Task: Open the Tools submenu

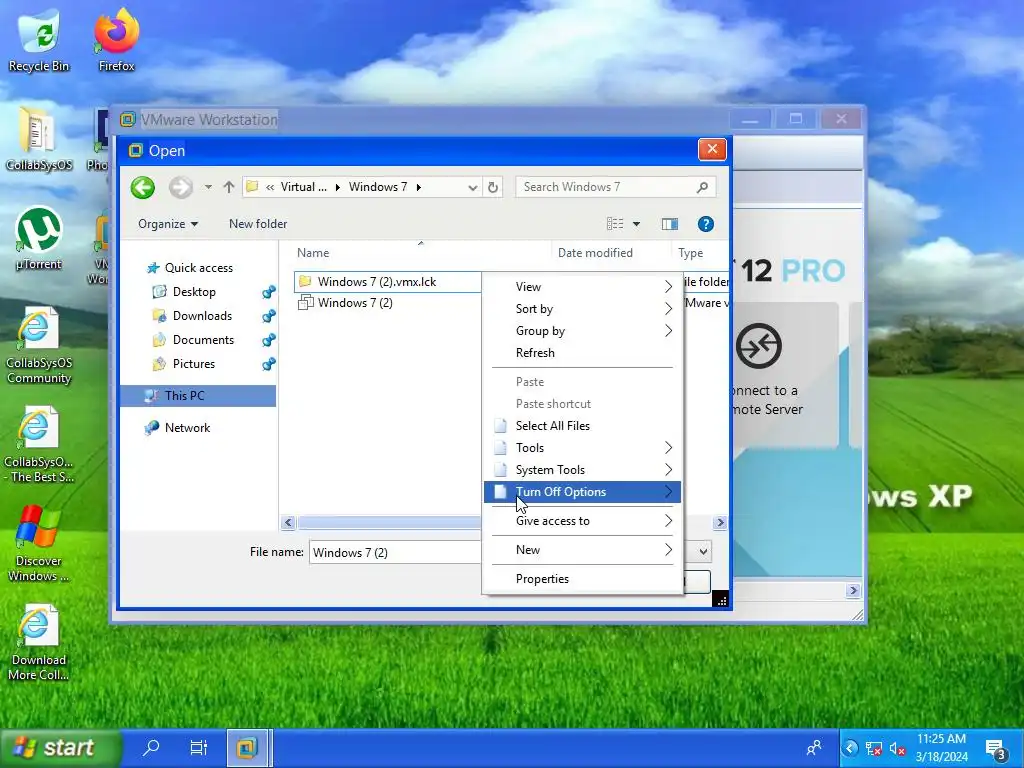Action: [582, 448]
